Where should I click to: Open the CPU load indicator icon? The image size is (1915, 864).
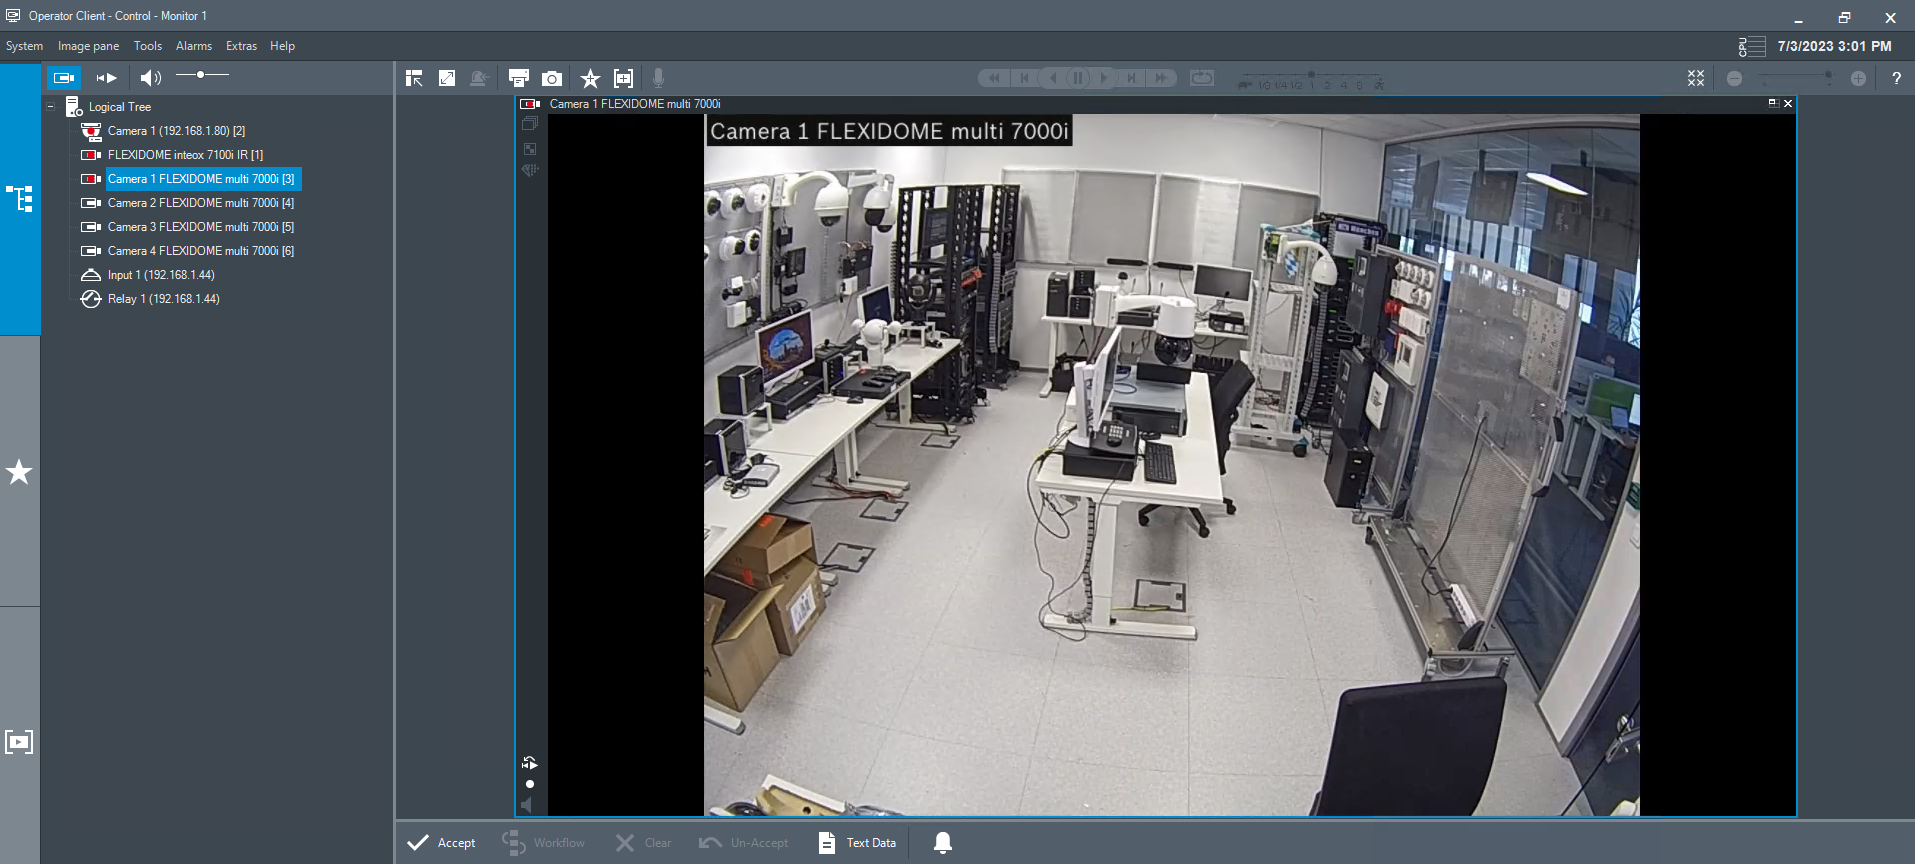point(1751,47)
